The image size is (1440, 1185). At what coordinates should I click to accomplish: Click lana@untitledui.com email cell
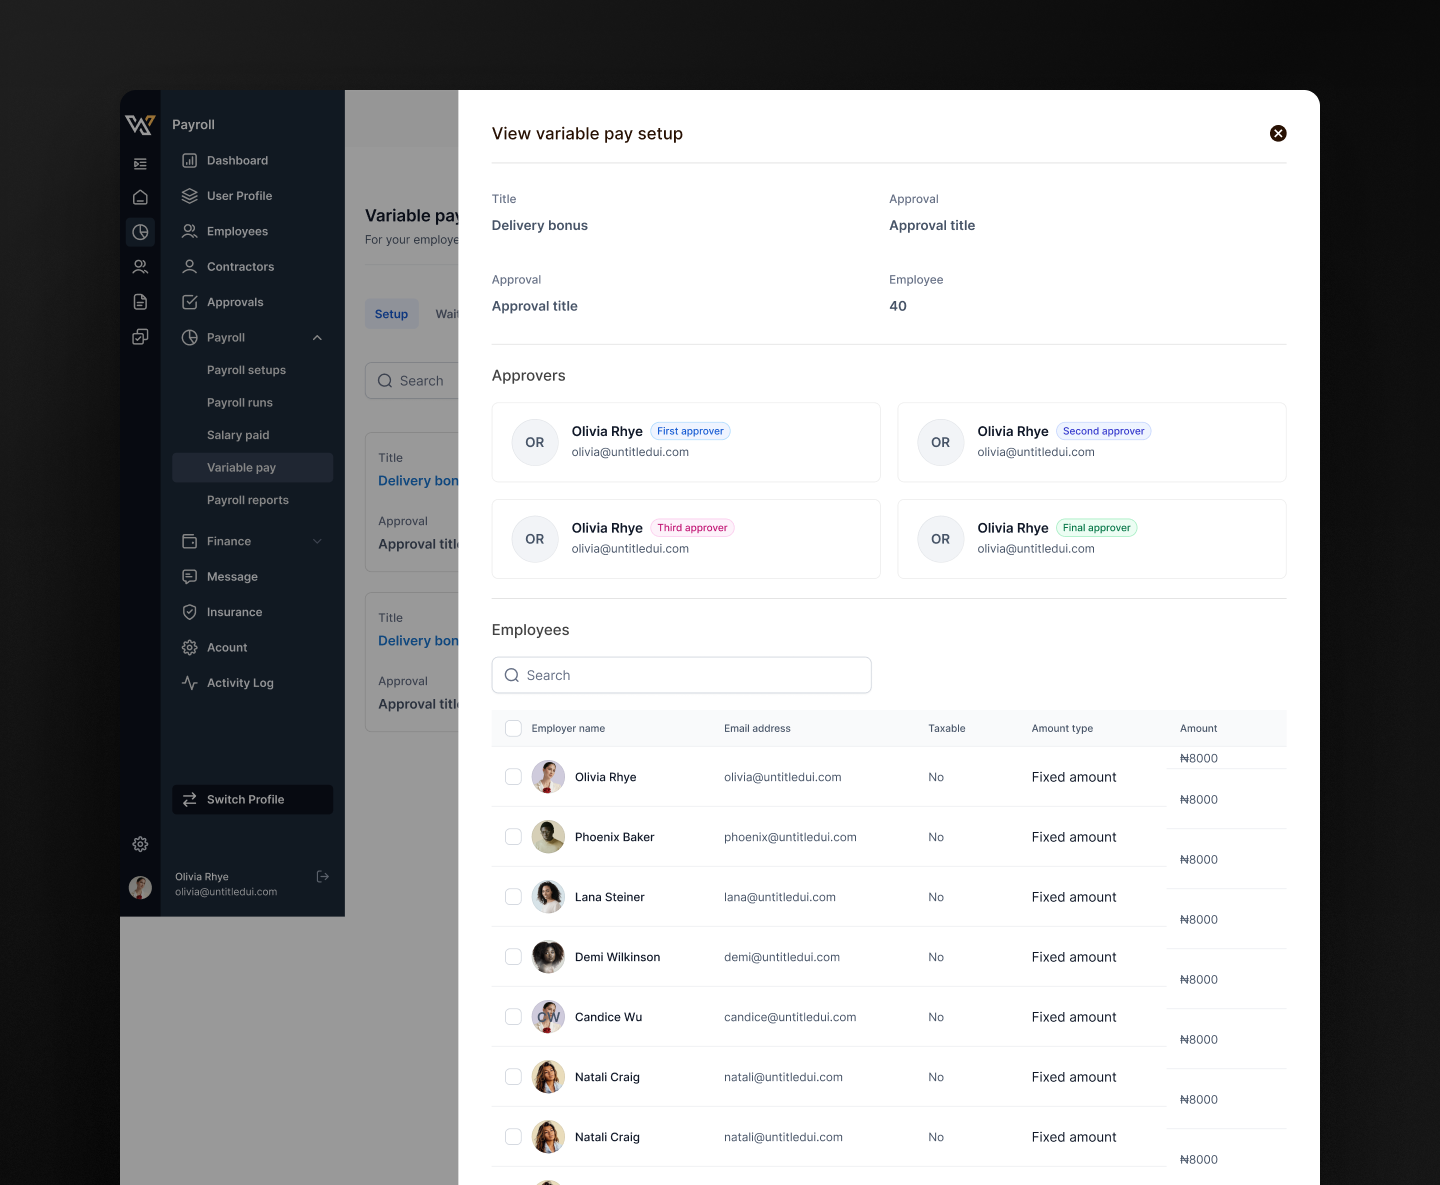tap(780, 897)
